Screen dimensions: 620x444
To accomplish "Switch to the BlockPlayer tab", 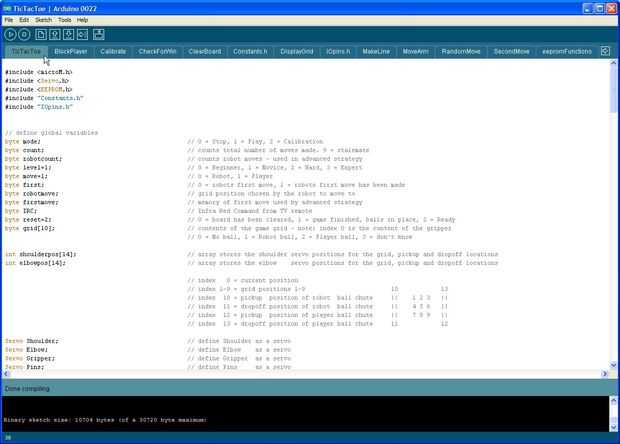I will coord(71,51).
